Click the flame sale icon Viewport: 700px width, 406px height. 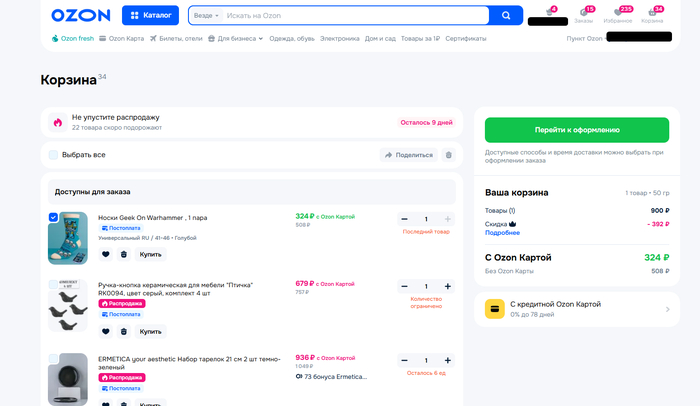coord(58,122)
